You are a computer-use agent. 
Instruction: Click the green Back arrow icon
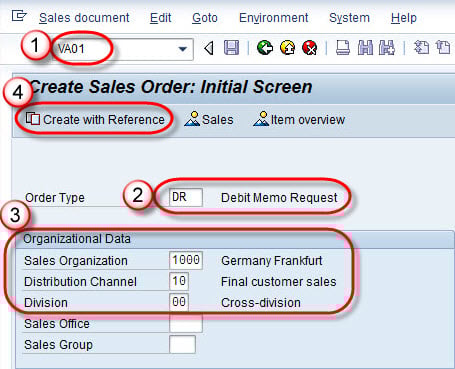(x=265, y=48)
